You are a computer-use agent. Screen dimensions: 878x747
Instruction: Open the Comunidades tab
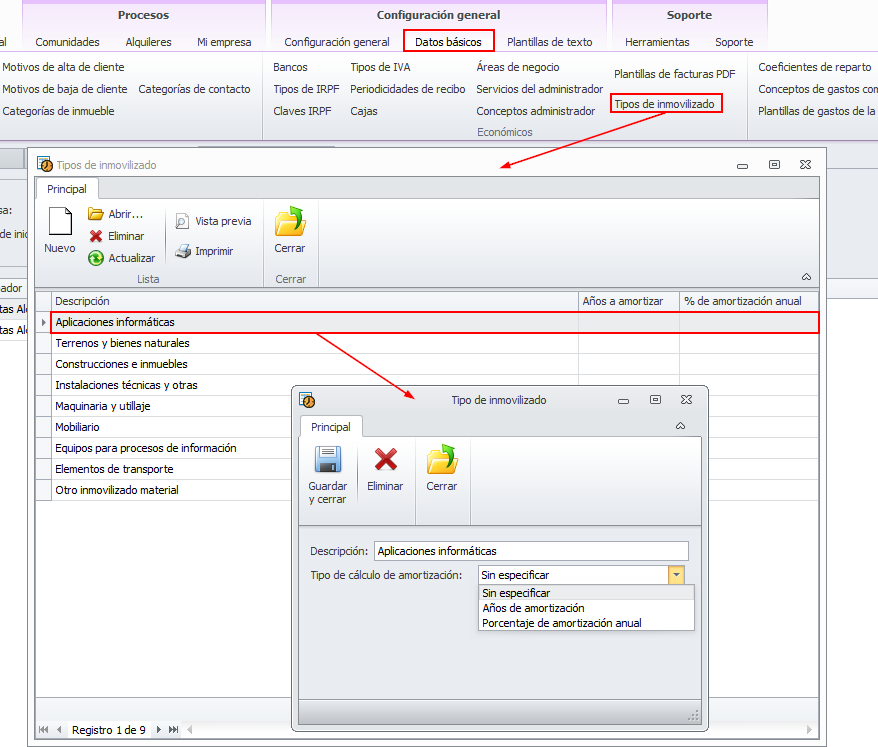click(67, 42)
